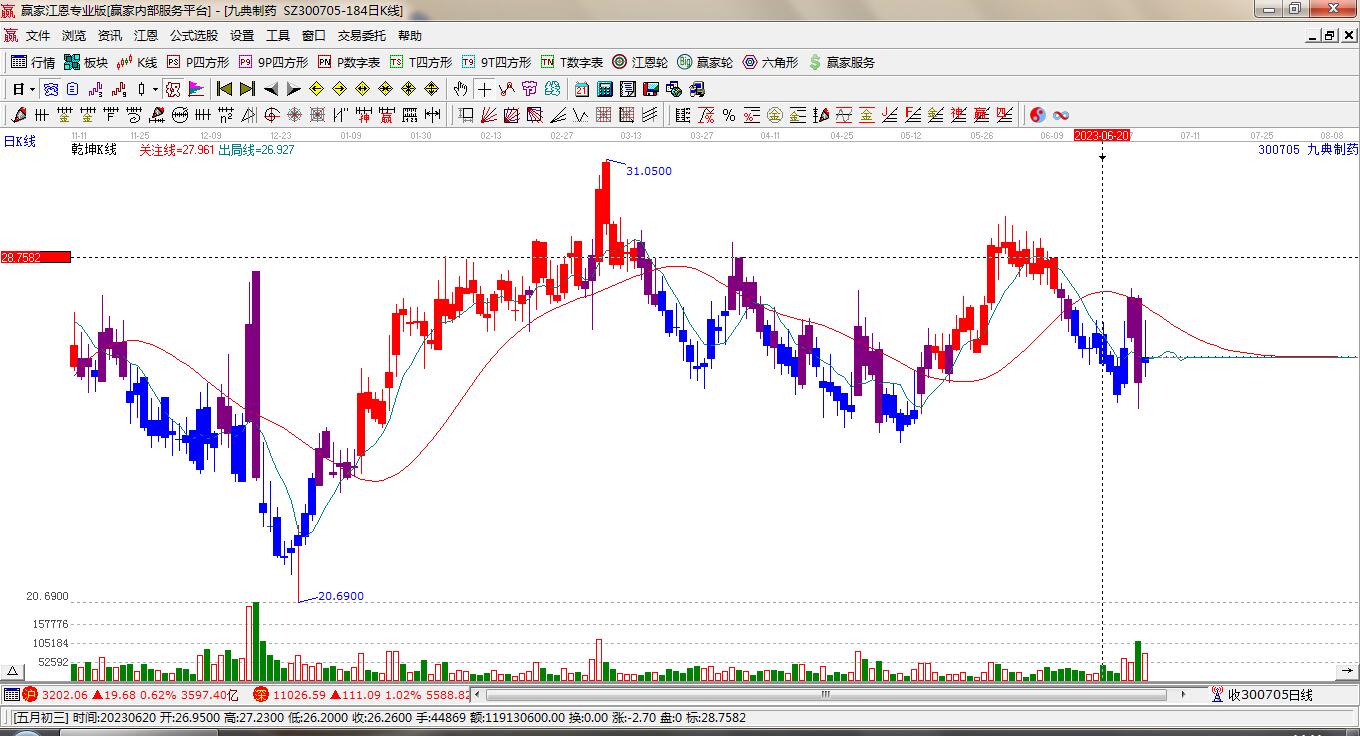Toggle the 9P四方形 view button
1360x736 pixels.
[273, 62]
